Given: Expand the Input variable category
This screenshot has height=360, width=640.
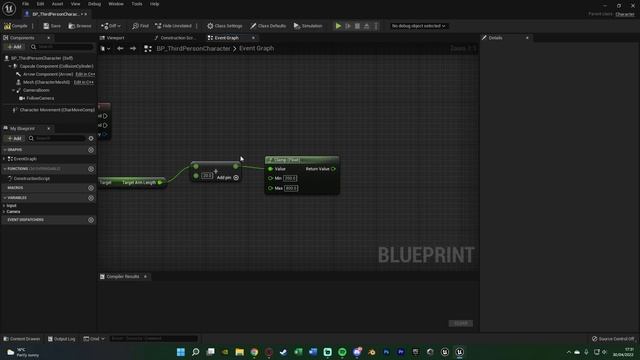Looking at the screenshot, I should (4, 206).
